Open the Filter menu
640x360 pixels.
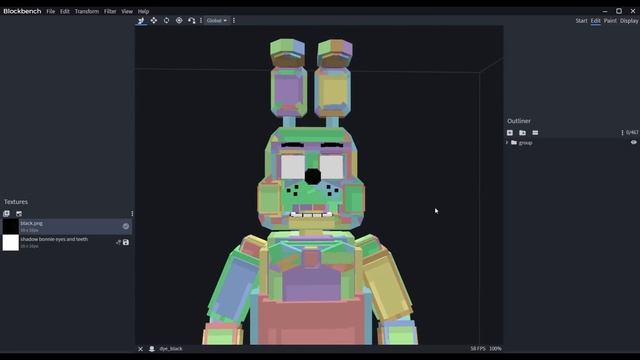[x=110, y=11]
